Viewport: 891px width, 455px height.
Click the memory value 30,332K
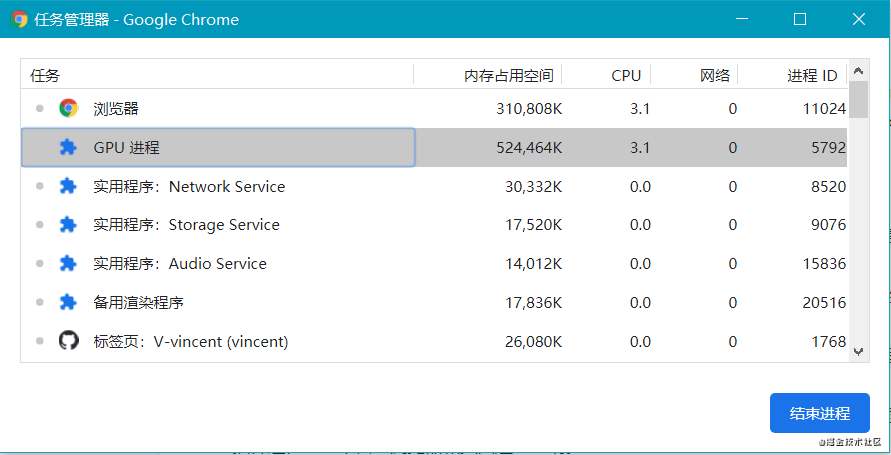(534, 186)
